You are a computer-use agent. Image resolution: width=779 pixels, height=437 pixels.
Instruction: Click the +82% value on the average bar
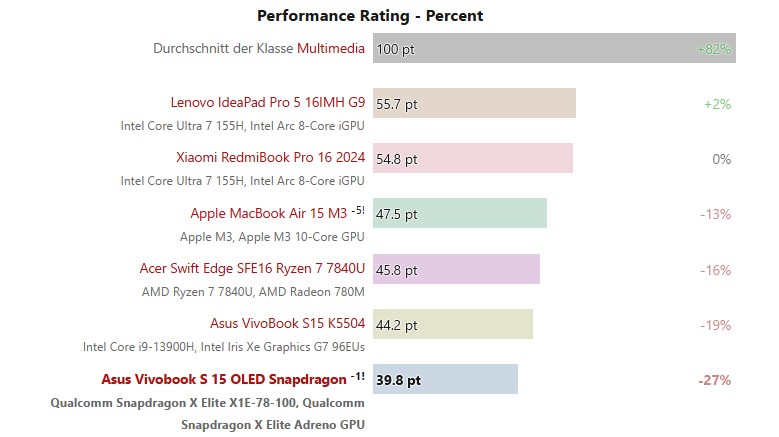point(714,48)
